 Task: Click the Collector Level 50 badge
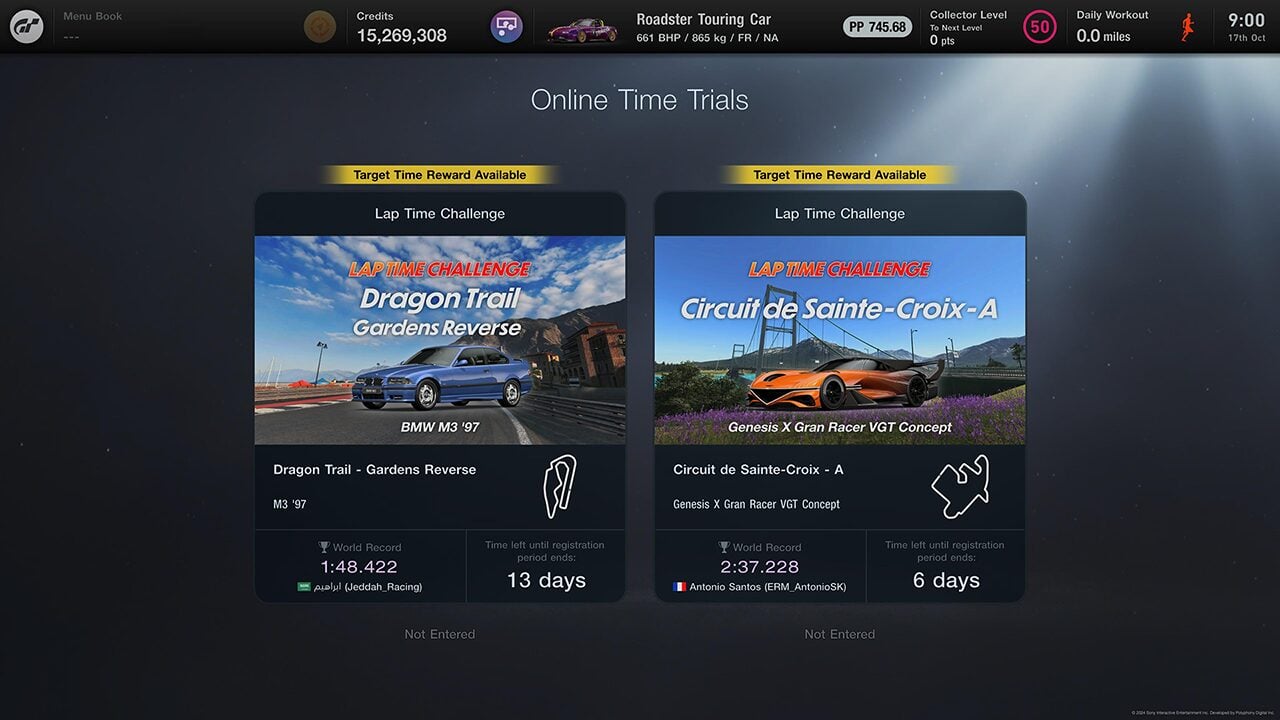click(1040, 27)
